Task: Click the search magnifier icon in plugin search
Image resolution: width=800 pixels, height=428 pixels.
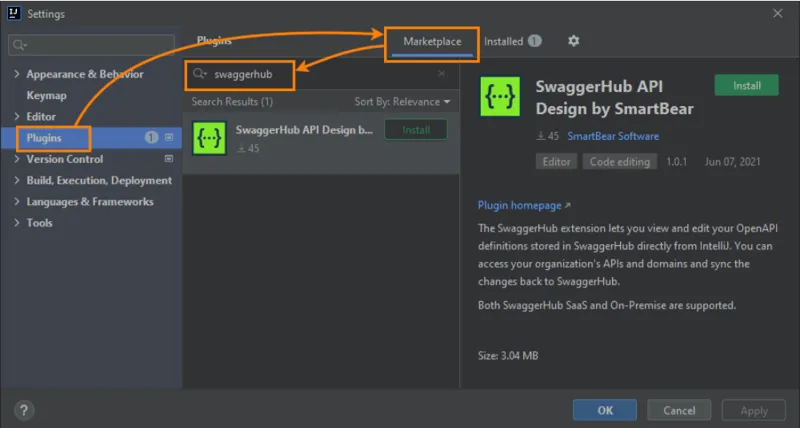Action: tap(200, 74)
